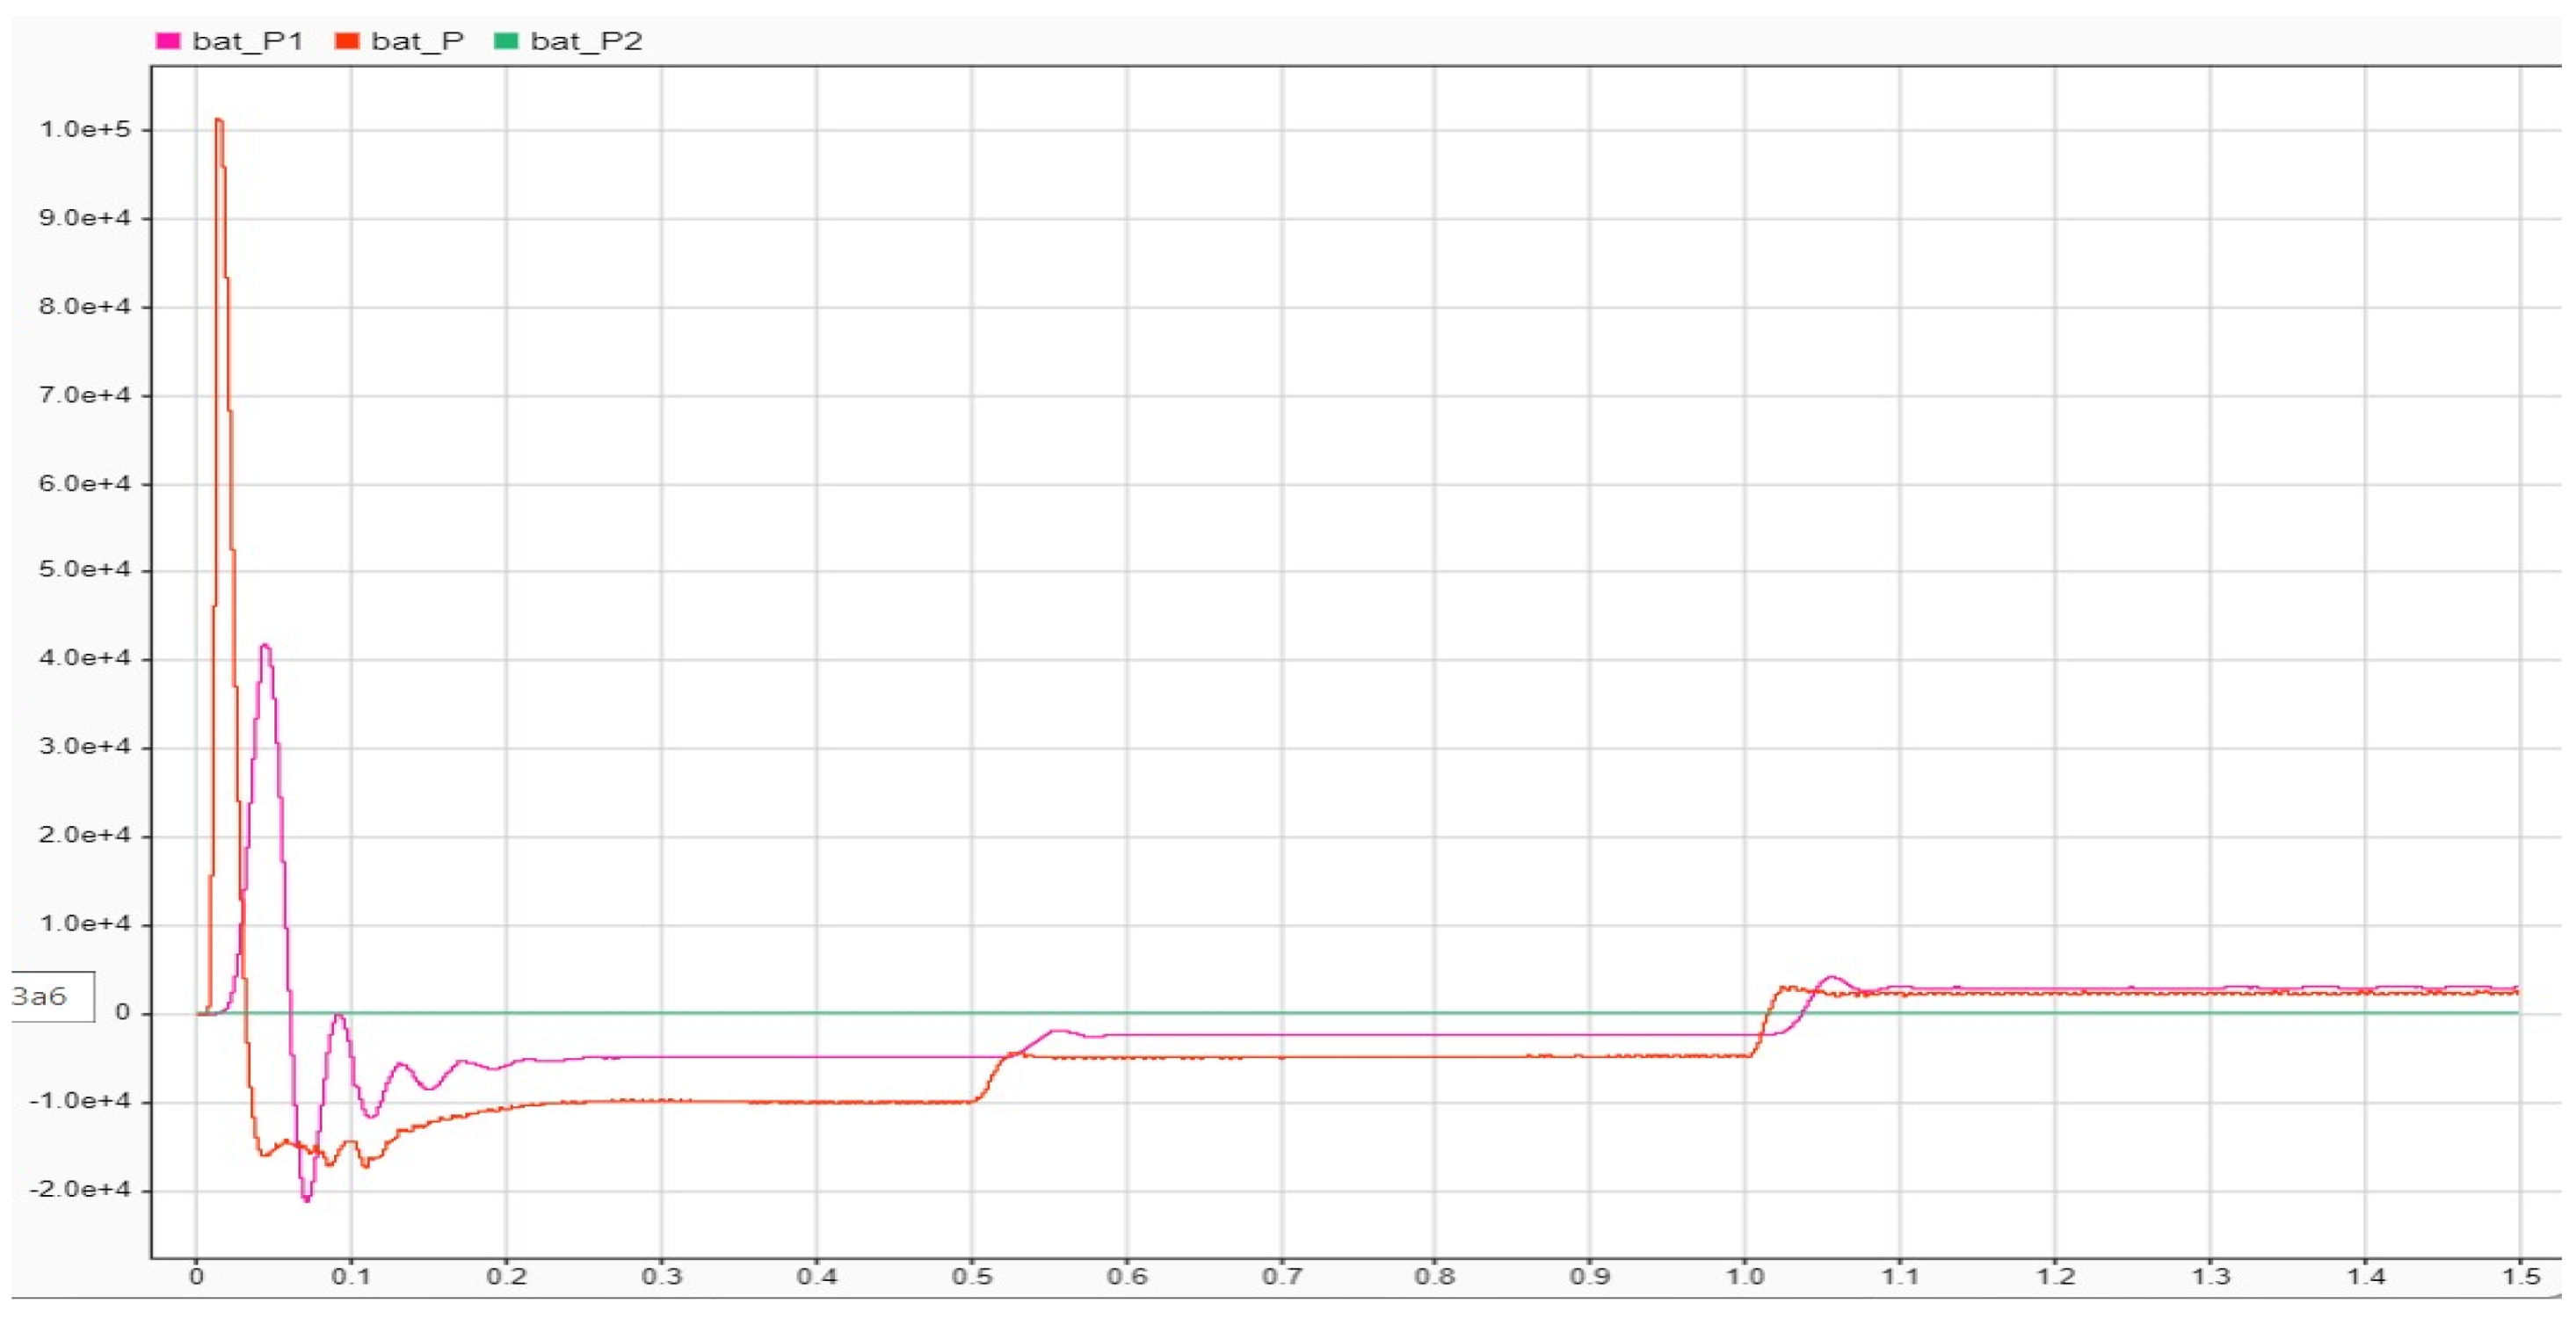This screenshot has width=2576, height=1318.
Task: Click the pink overshoot bump after x=1.0
Action: tap(1830, 977)
